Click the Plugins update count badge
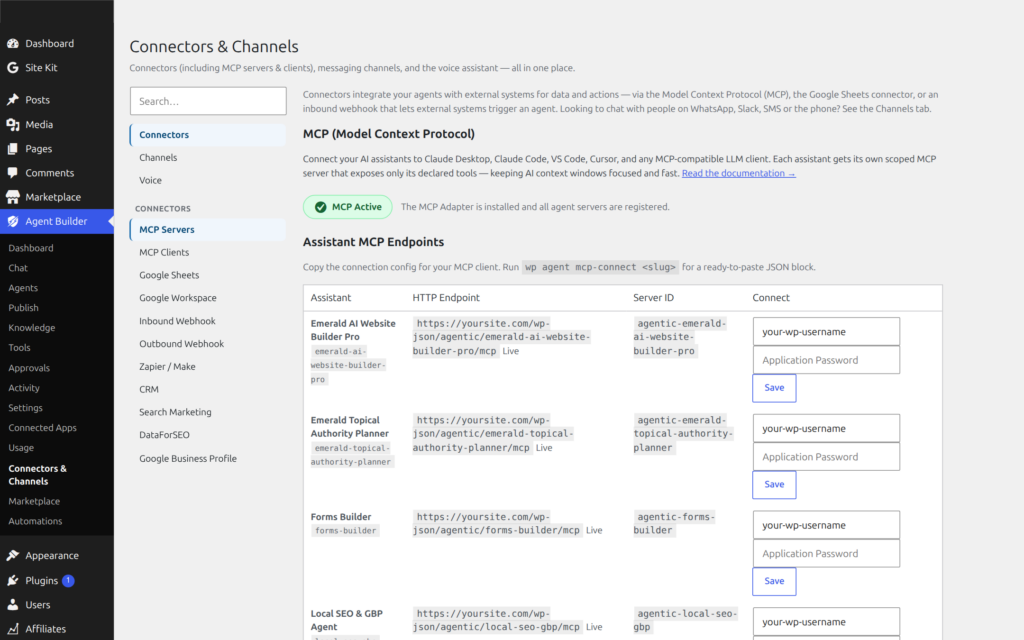1024x640 pixels. [x=68, y=580]
